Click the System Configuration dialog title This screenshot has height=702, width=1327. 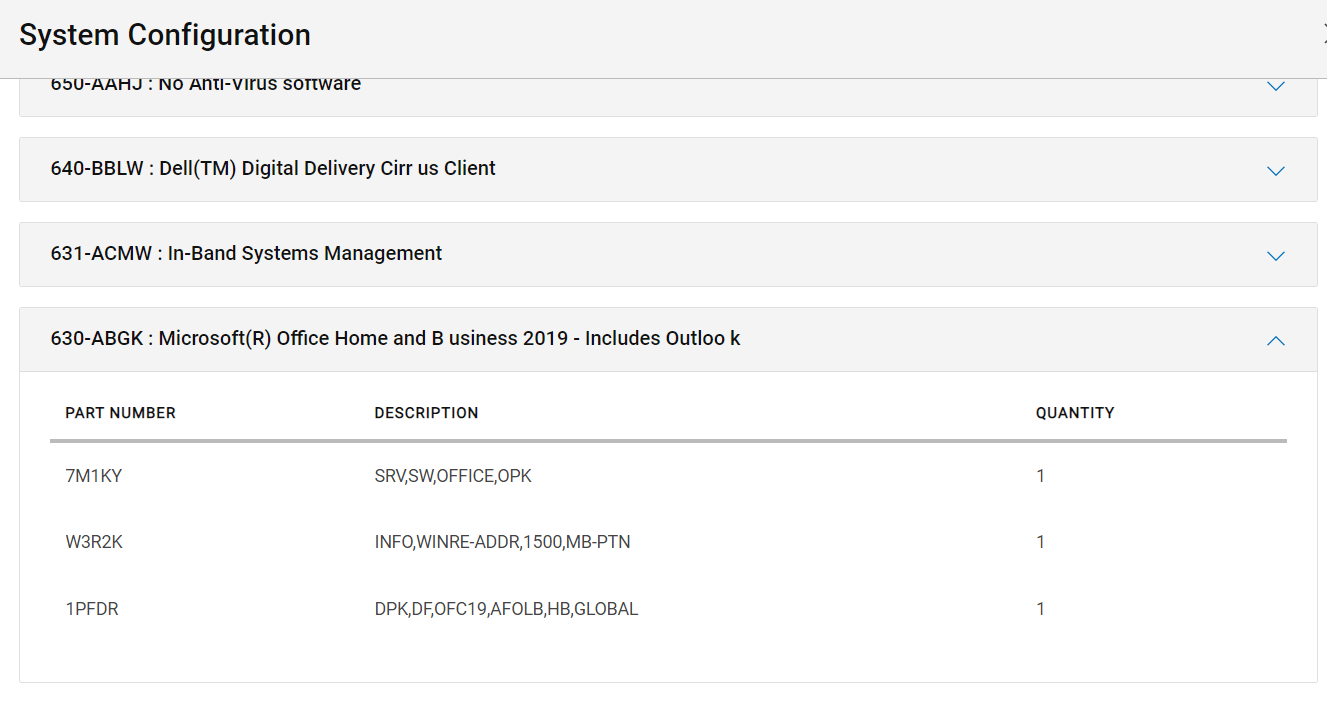click(165, 35)
